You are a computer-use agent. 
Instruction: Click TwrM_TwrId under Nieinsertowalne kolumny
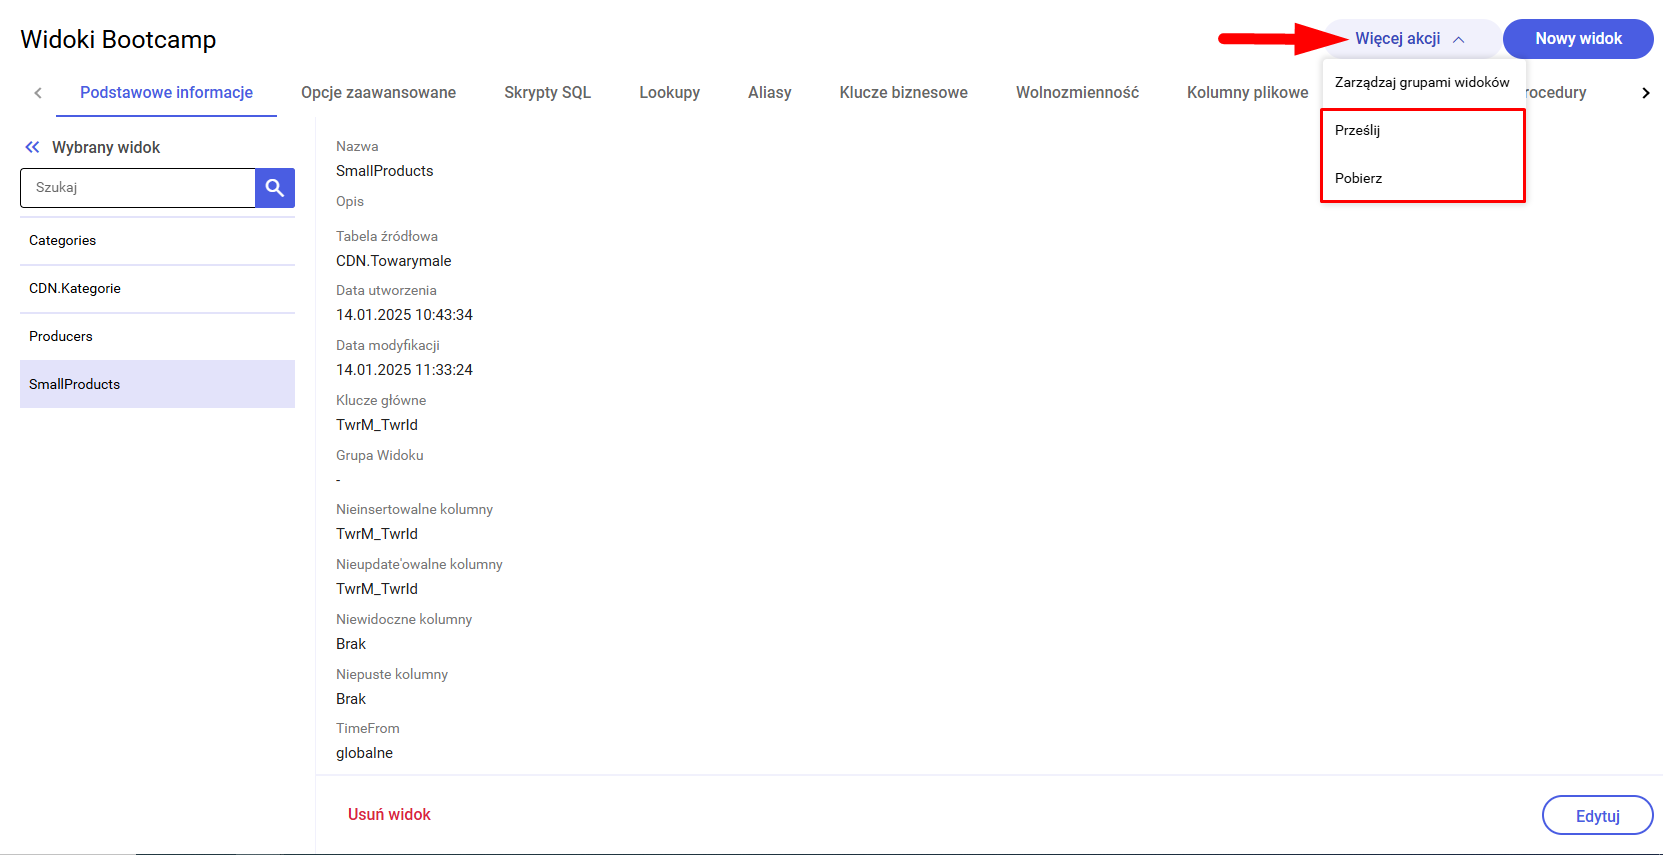tap(377, 534)
